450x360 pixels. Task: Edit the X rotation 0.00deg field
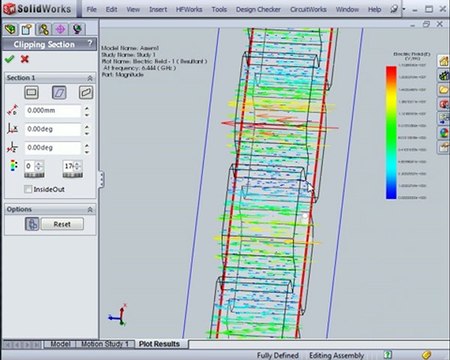point(53,129)
